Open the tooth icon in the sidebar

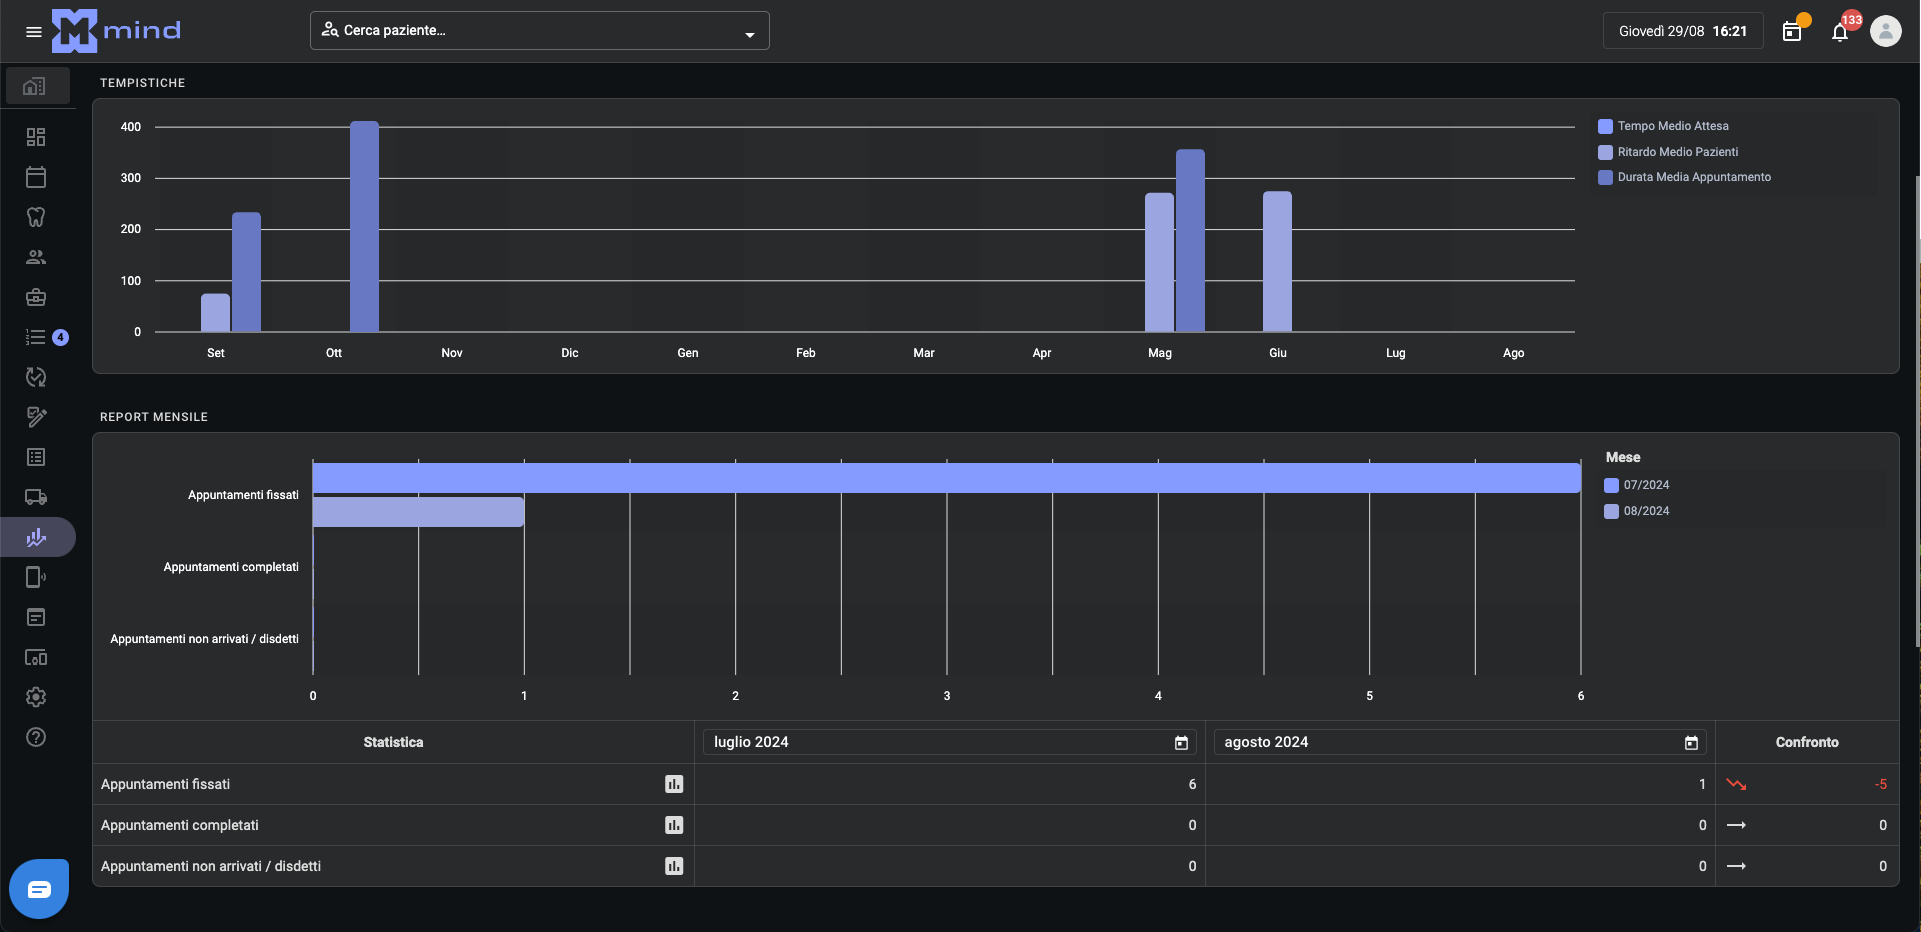pyautogui.click(x=36, y=217)
